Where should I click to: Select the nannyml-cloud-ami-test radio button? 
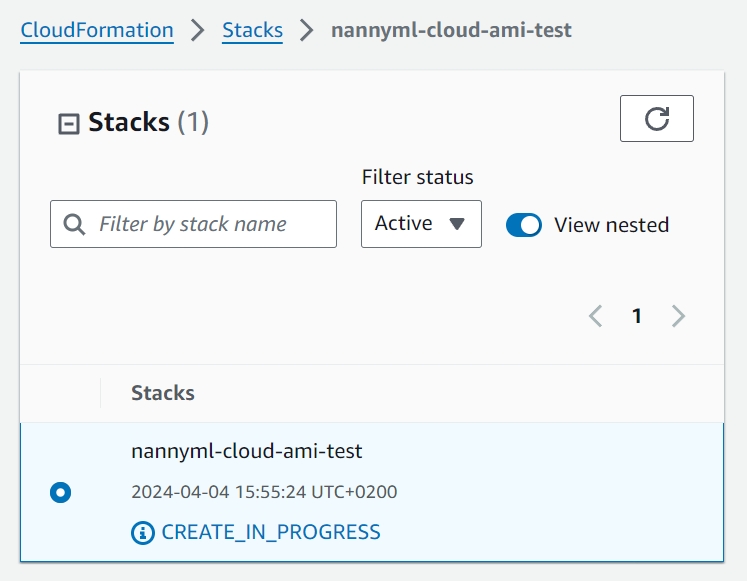tap(61, 492)
